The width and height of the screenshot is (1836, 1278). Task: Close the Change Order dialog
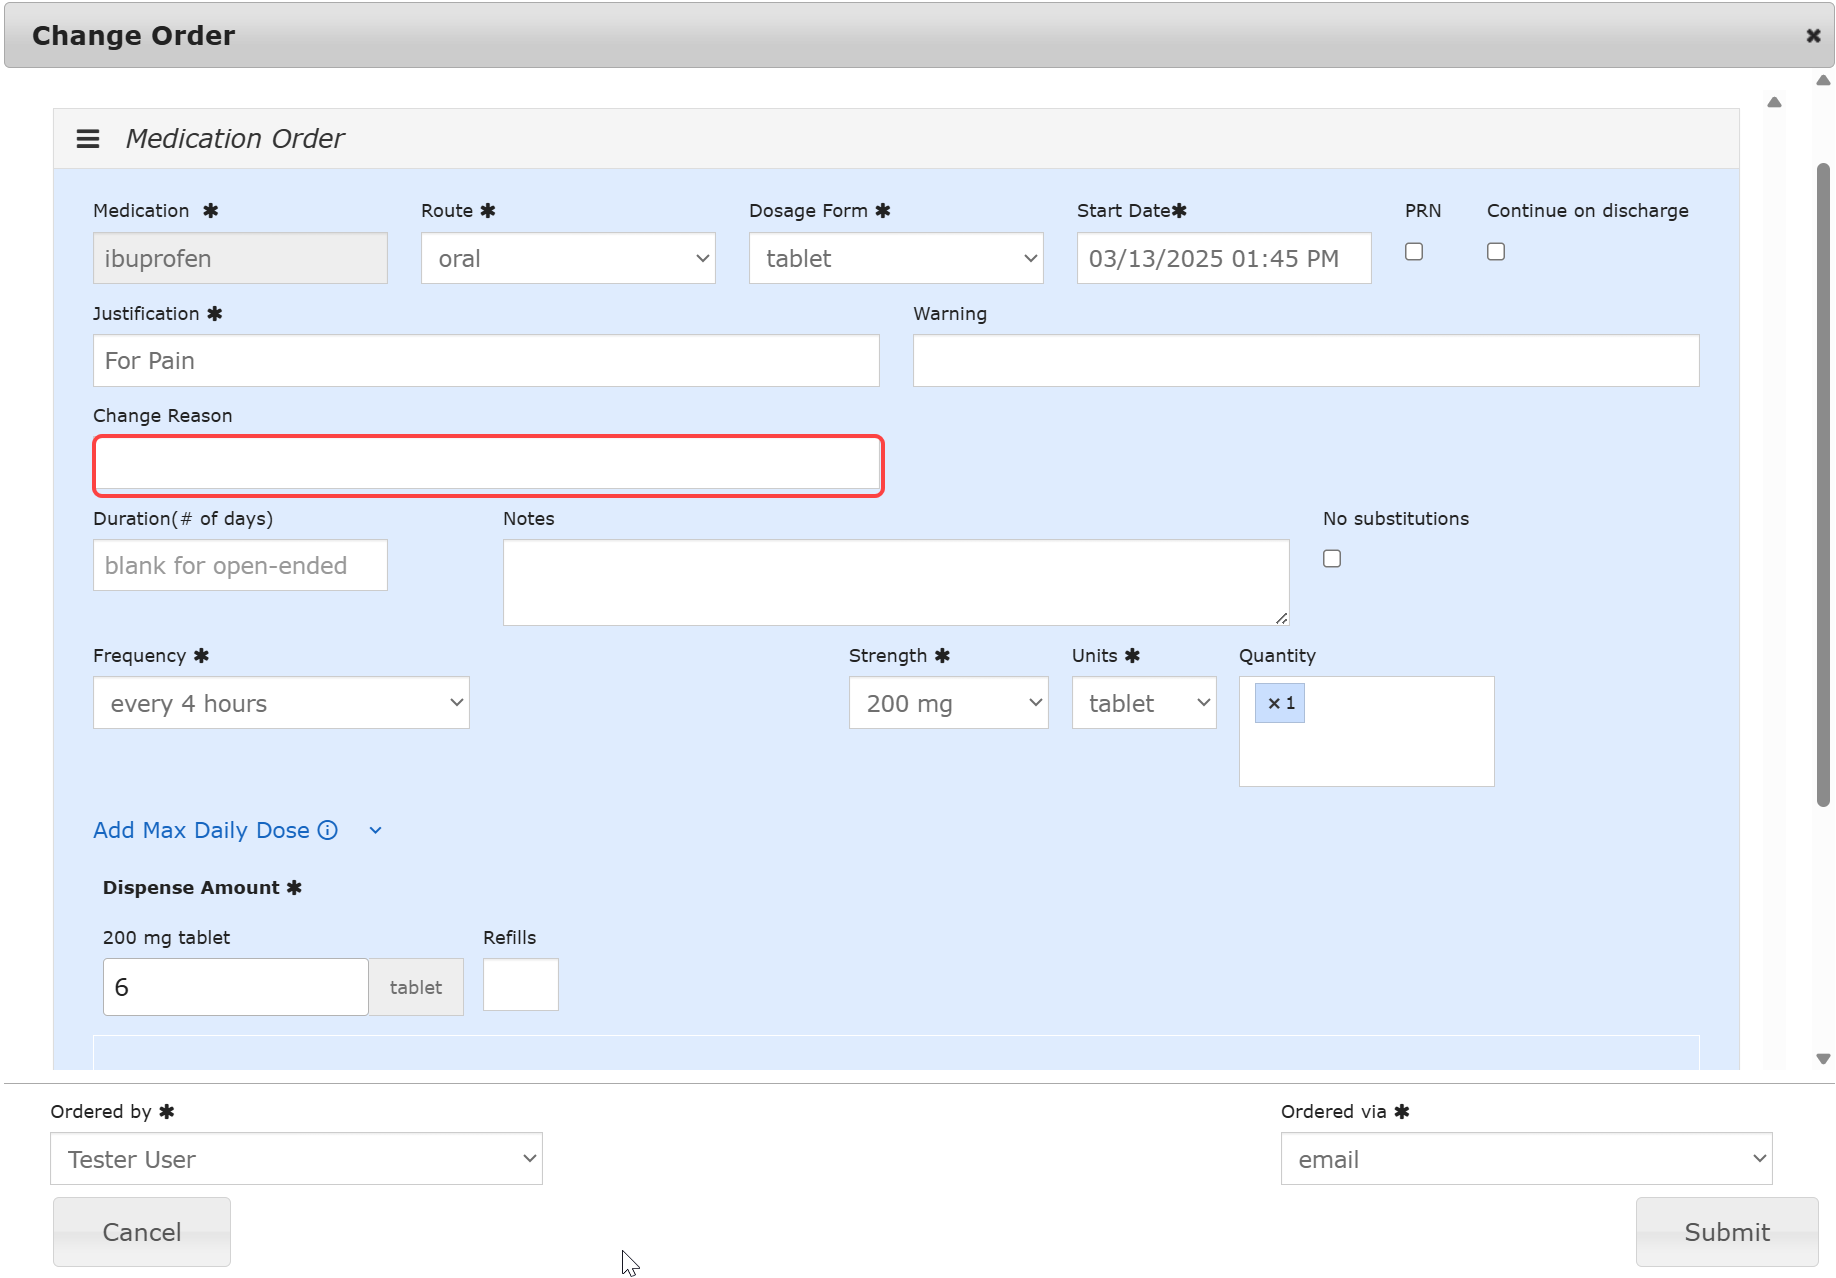(1812, 36)
